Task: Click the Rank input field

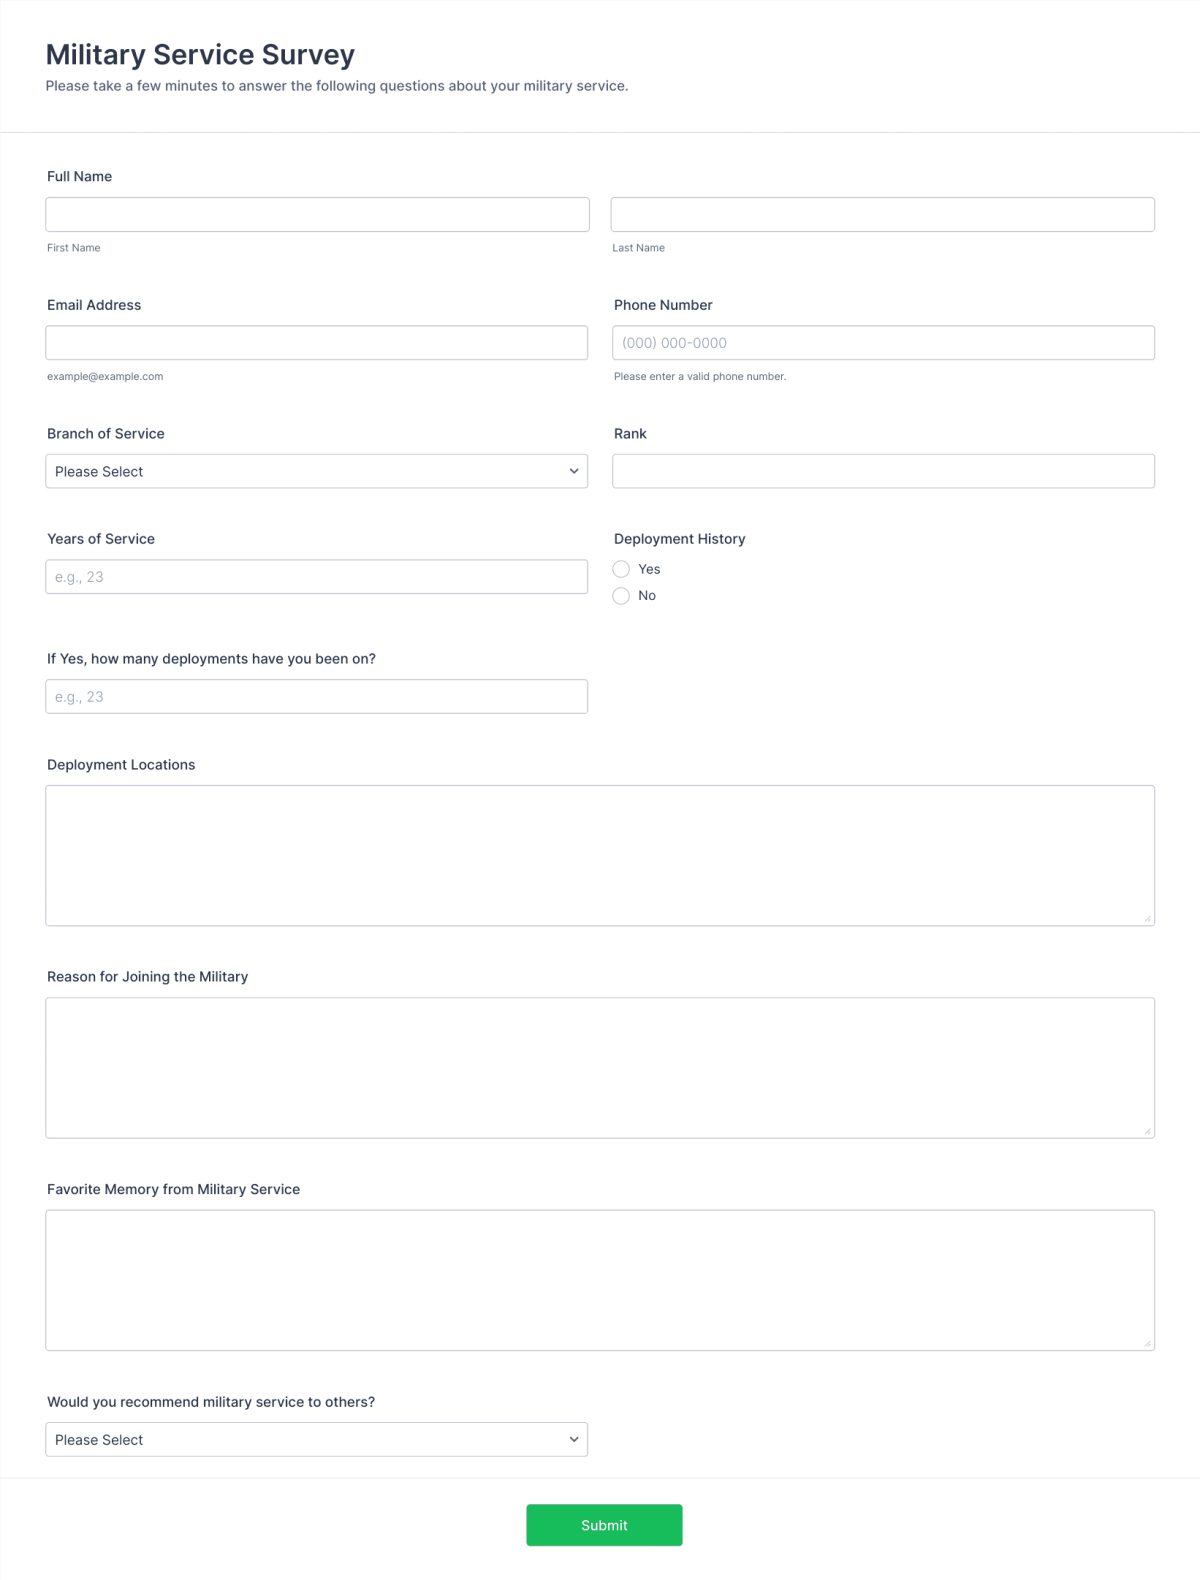Action: (x=882, y=470)
